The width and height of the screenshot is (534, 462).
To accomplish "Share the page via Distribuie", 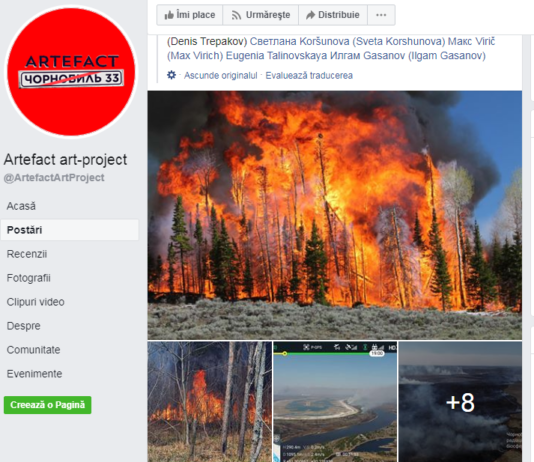I will pos(333,15).
